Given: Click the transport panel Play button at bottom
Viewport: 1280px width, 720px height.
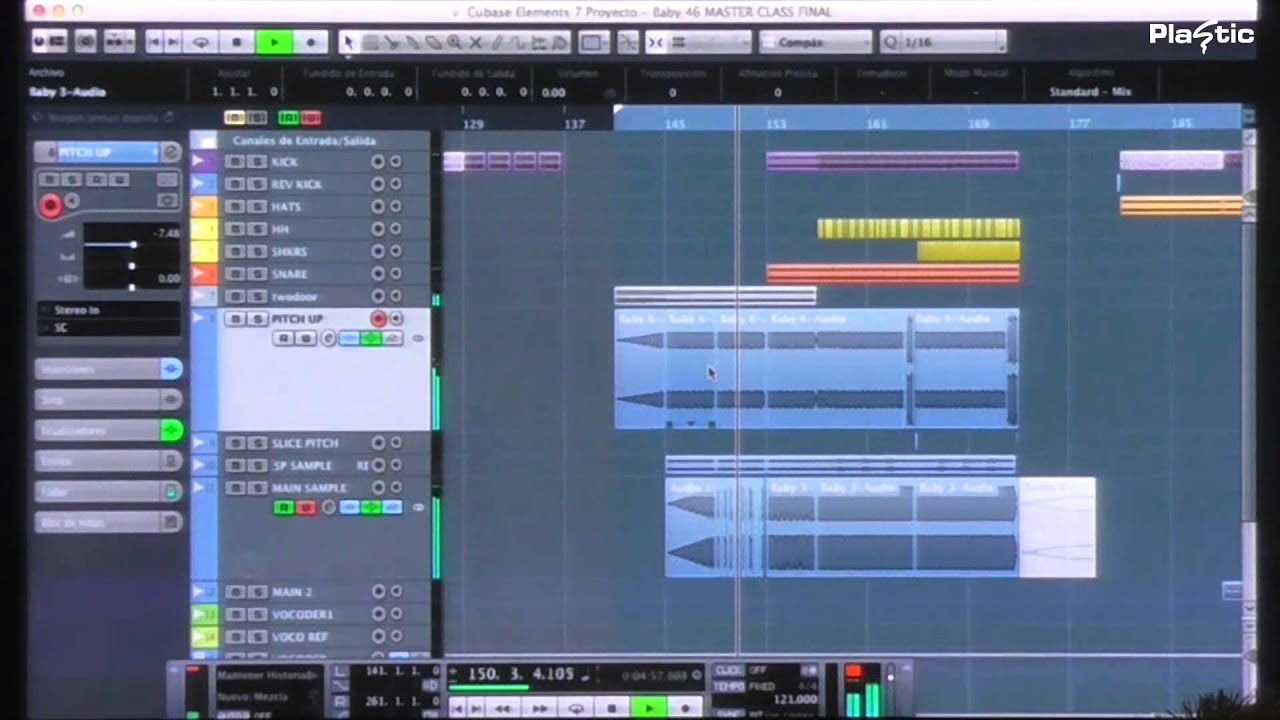Looking at the screenshot, I should (x=649, y=708).
